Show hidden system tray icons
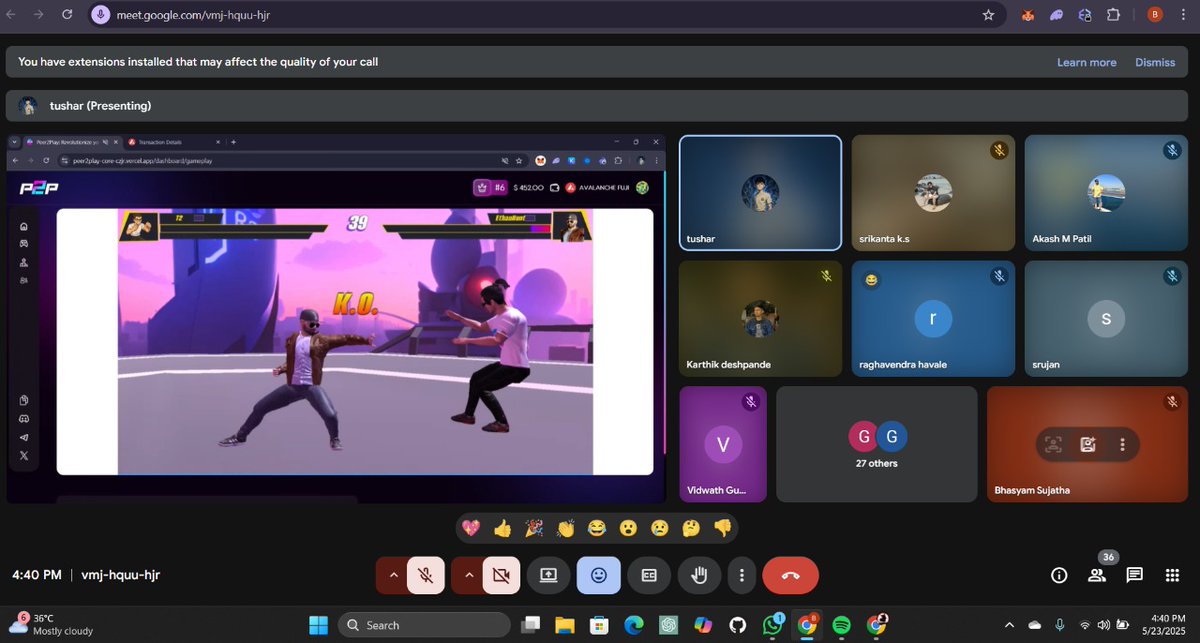 click(1008, 625)
